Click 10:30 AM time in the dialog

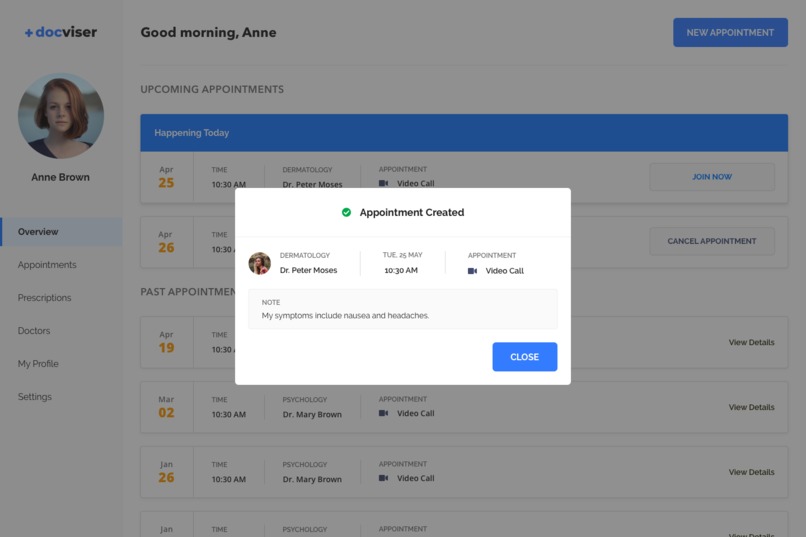(401, 270)
